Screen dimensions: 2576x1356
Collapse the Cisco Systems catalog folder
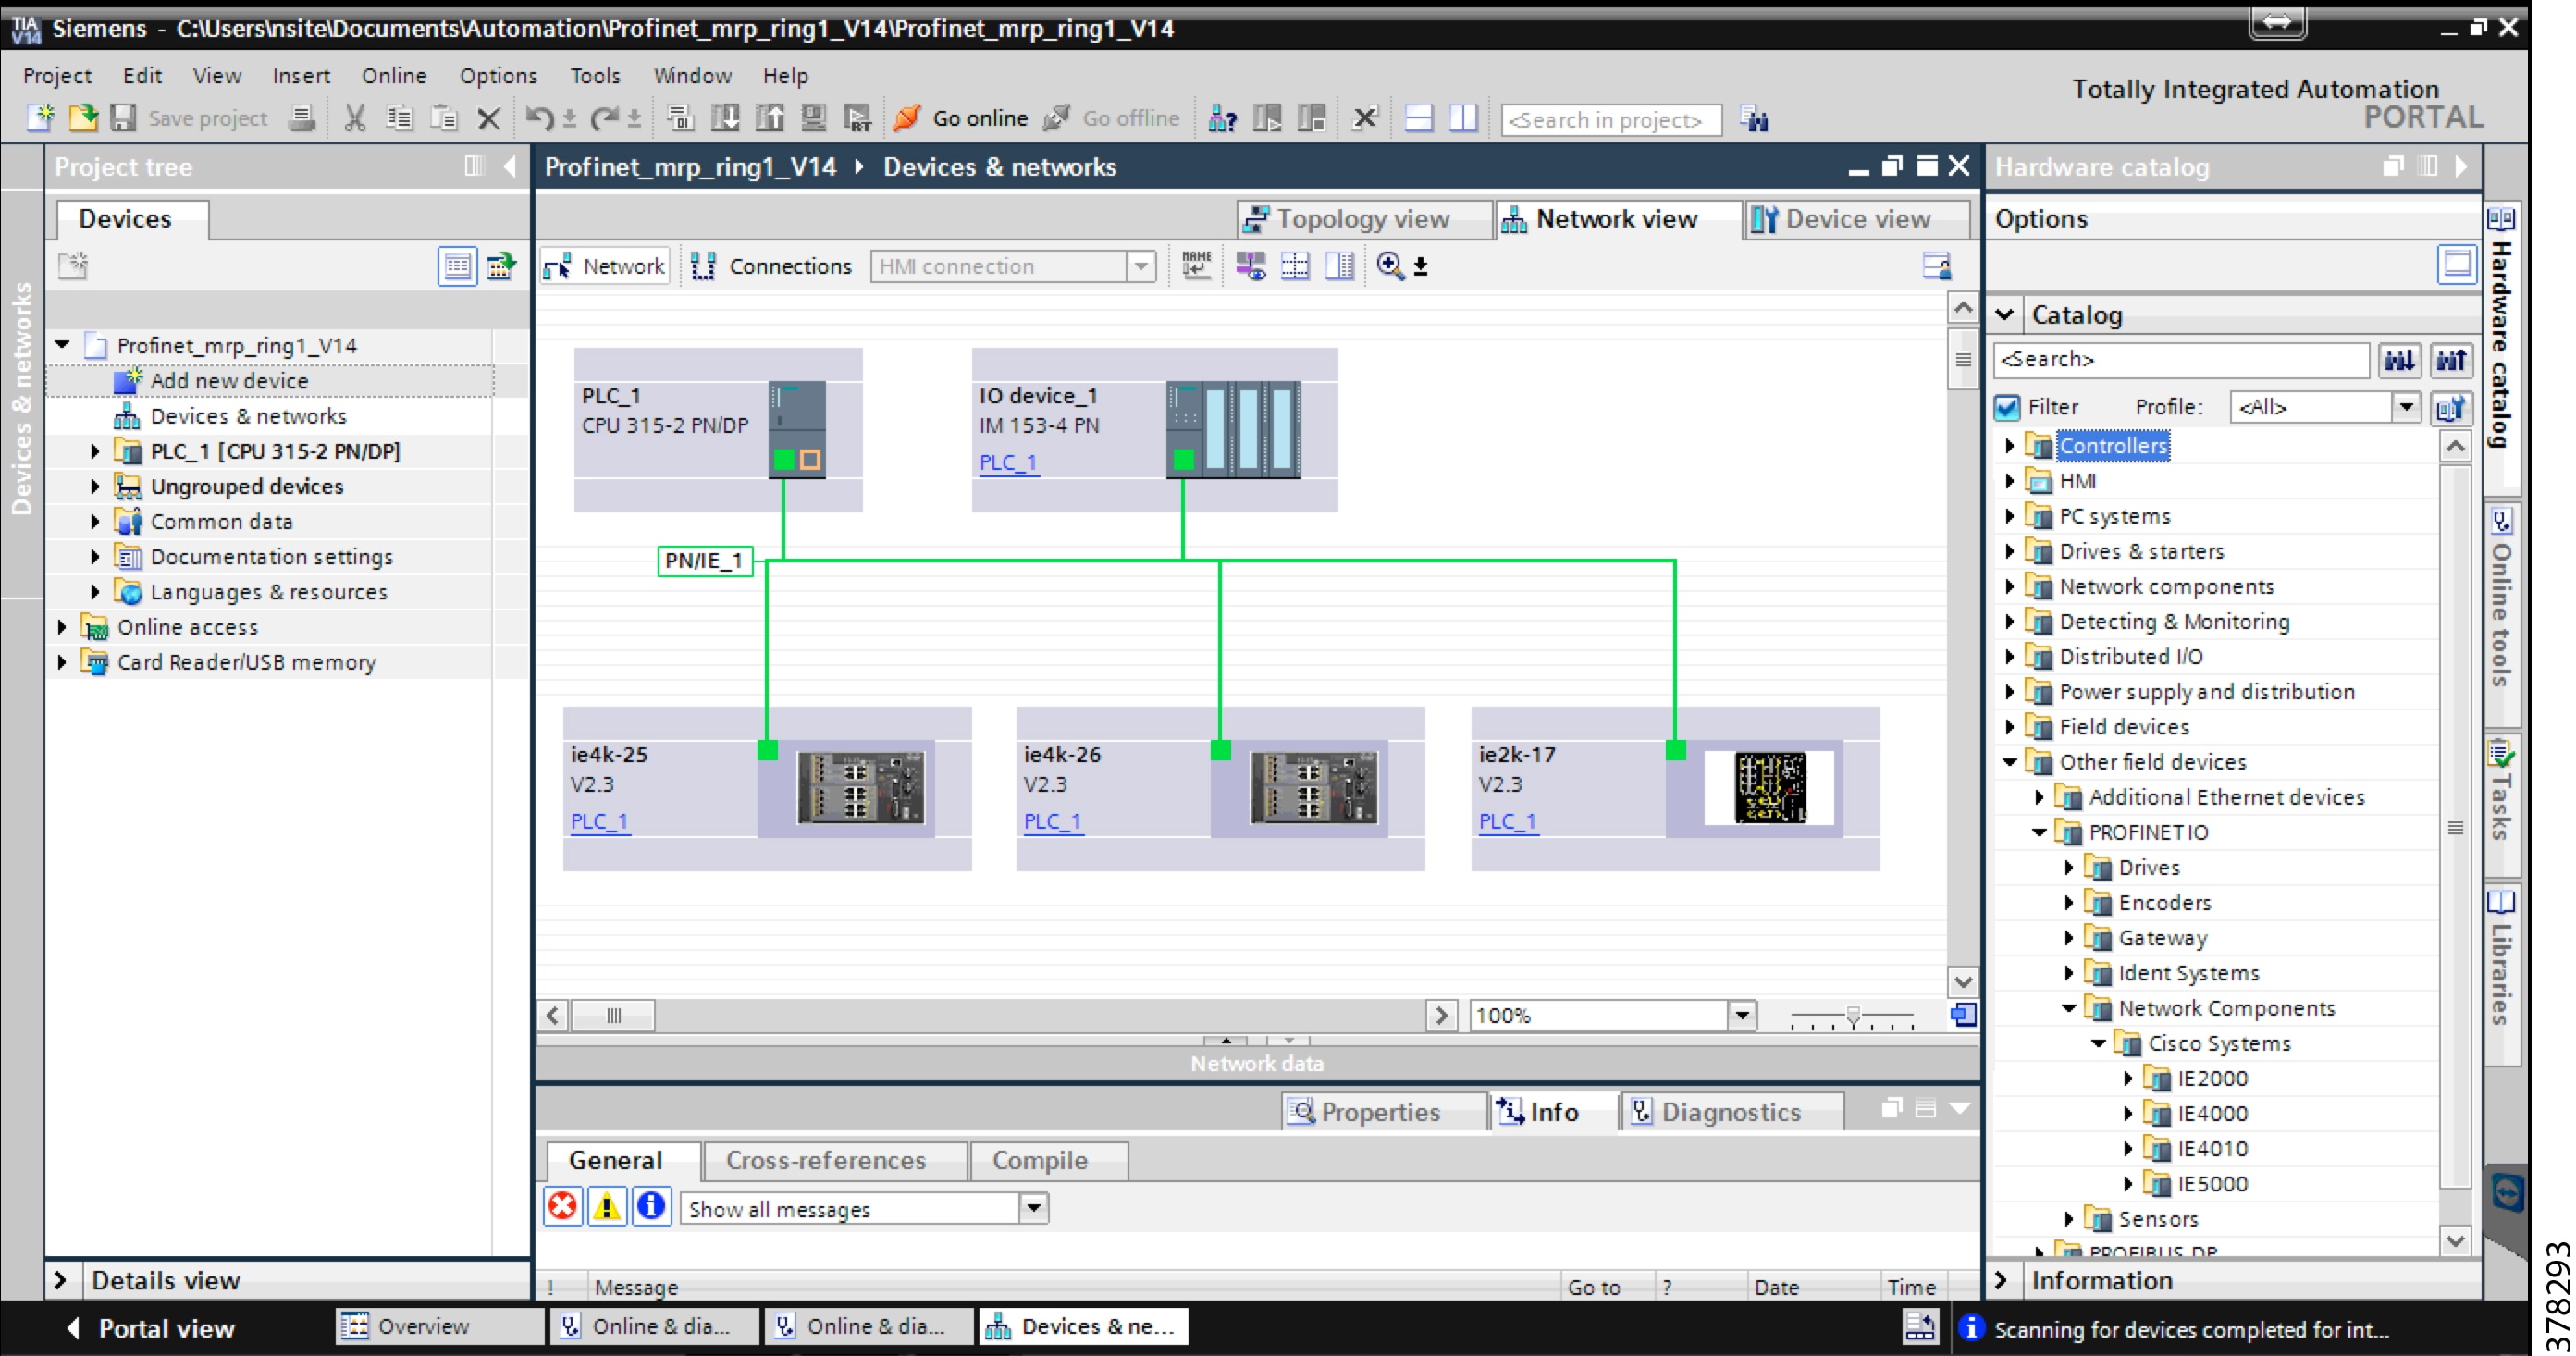(x=2097, y=1043)
